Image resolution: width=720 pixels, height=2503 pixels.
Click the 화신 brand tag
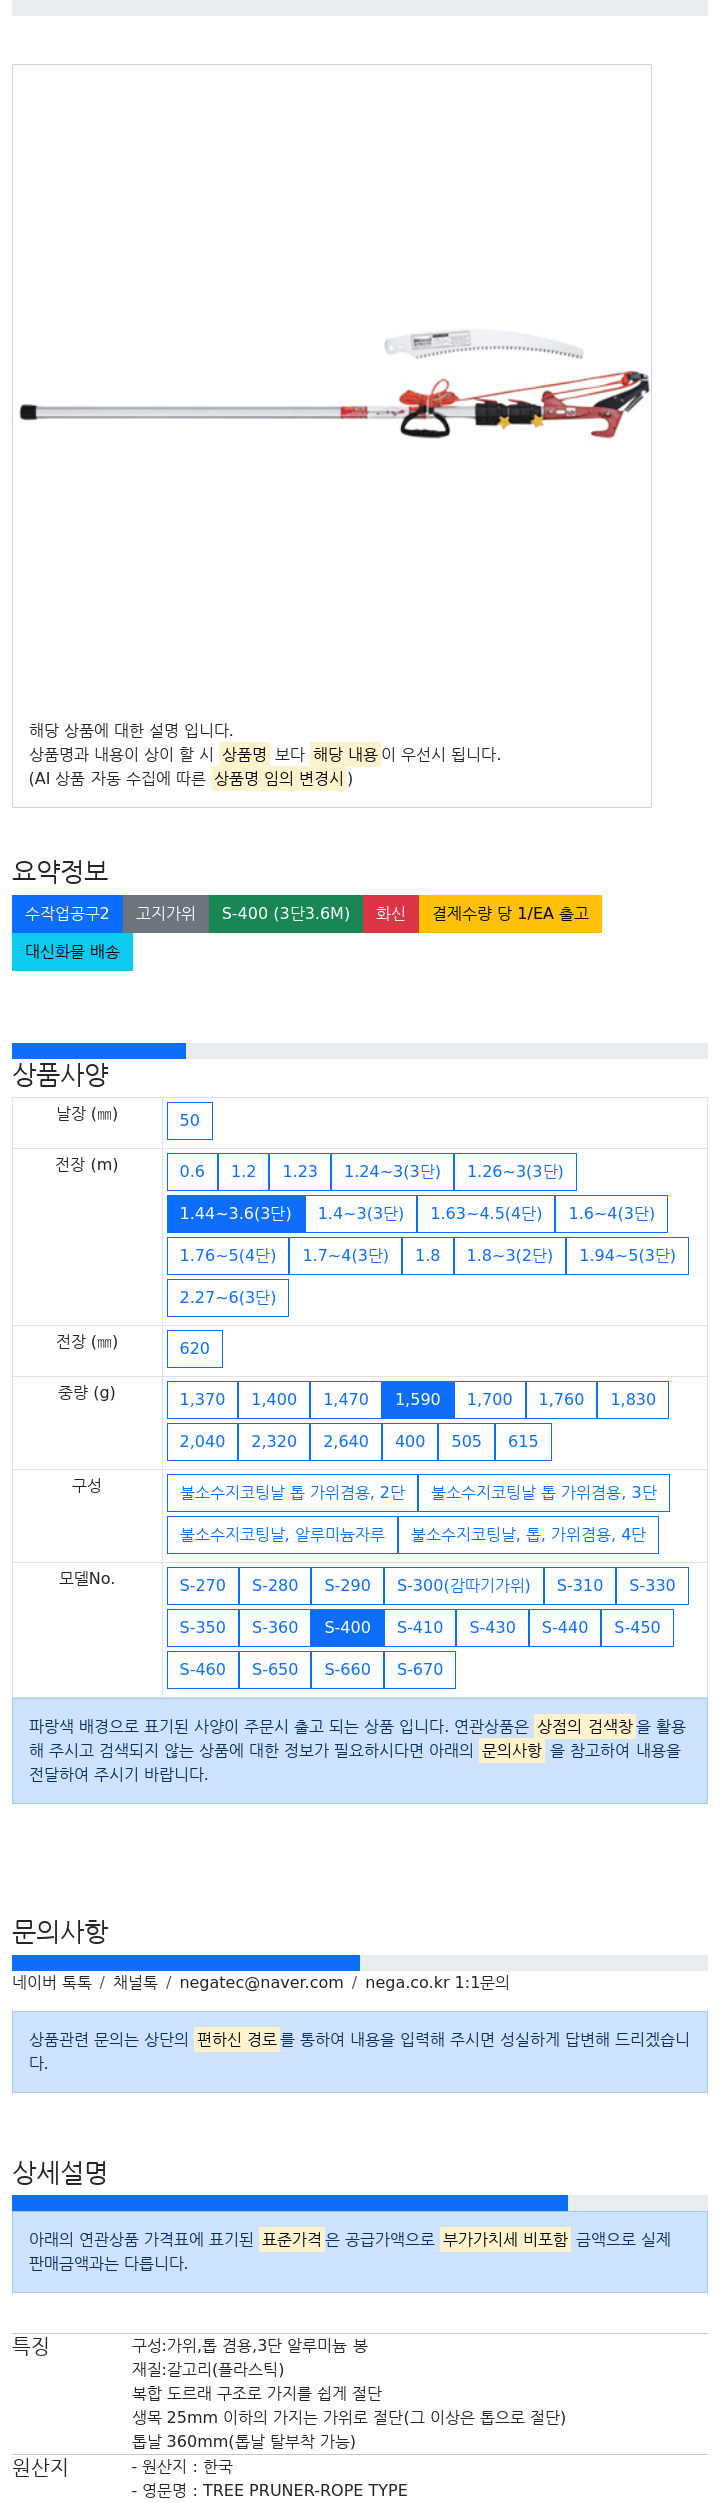pyautogui.click(x=391, y=914)
